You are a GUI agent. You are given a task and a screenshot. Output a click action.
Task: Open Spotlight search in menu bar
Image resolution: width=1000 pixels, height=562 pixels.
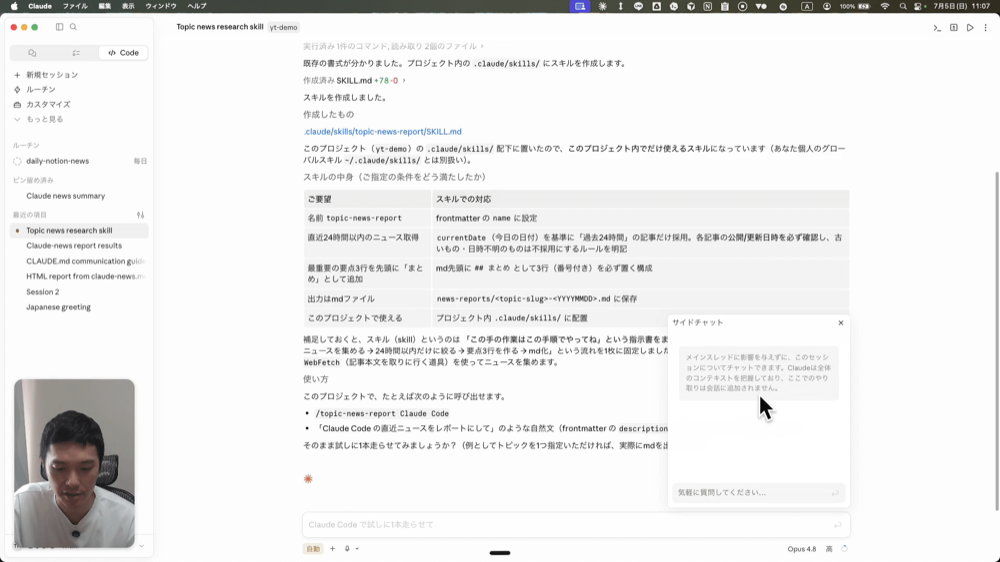pos(902,6)
